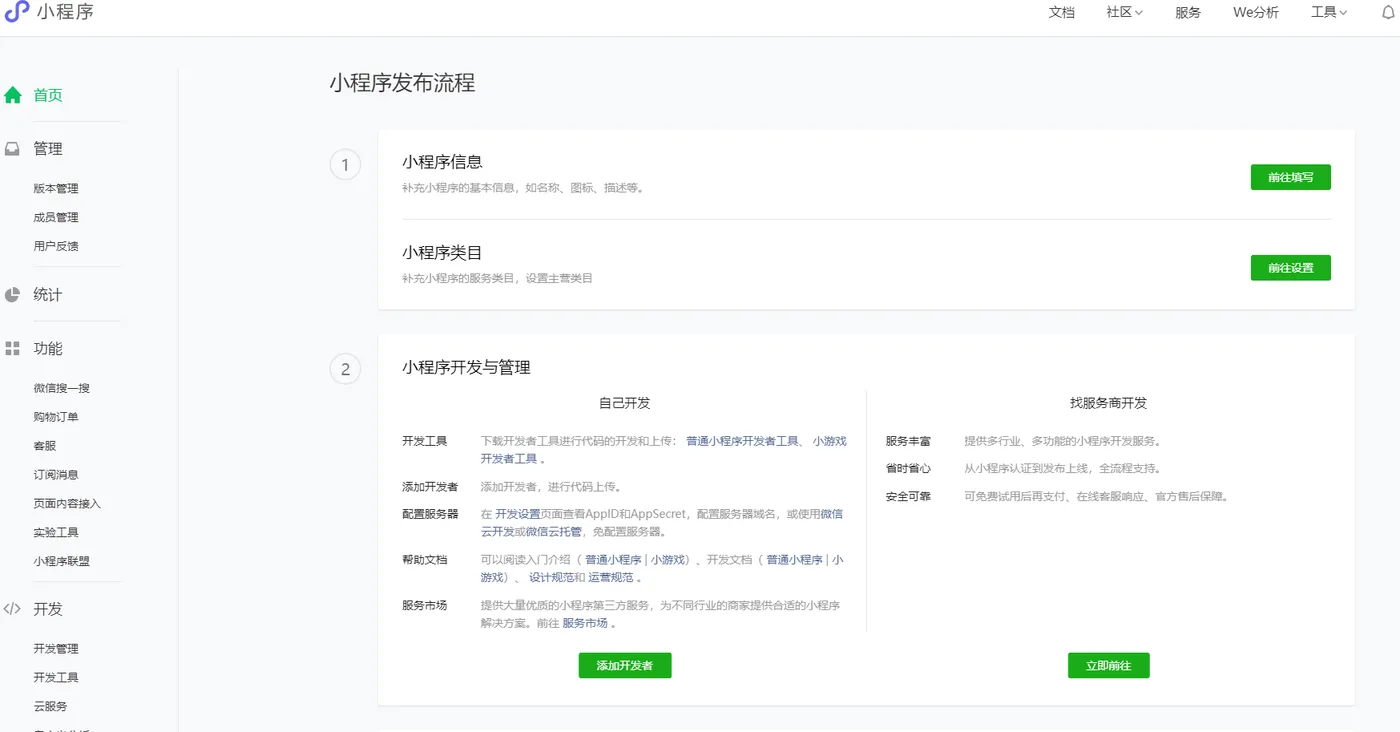Select 统计 section in the sidebar
Viewport: 1400px width, 732px height.
tap(48, 295)
